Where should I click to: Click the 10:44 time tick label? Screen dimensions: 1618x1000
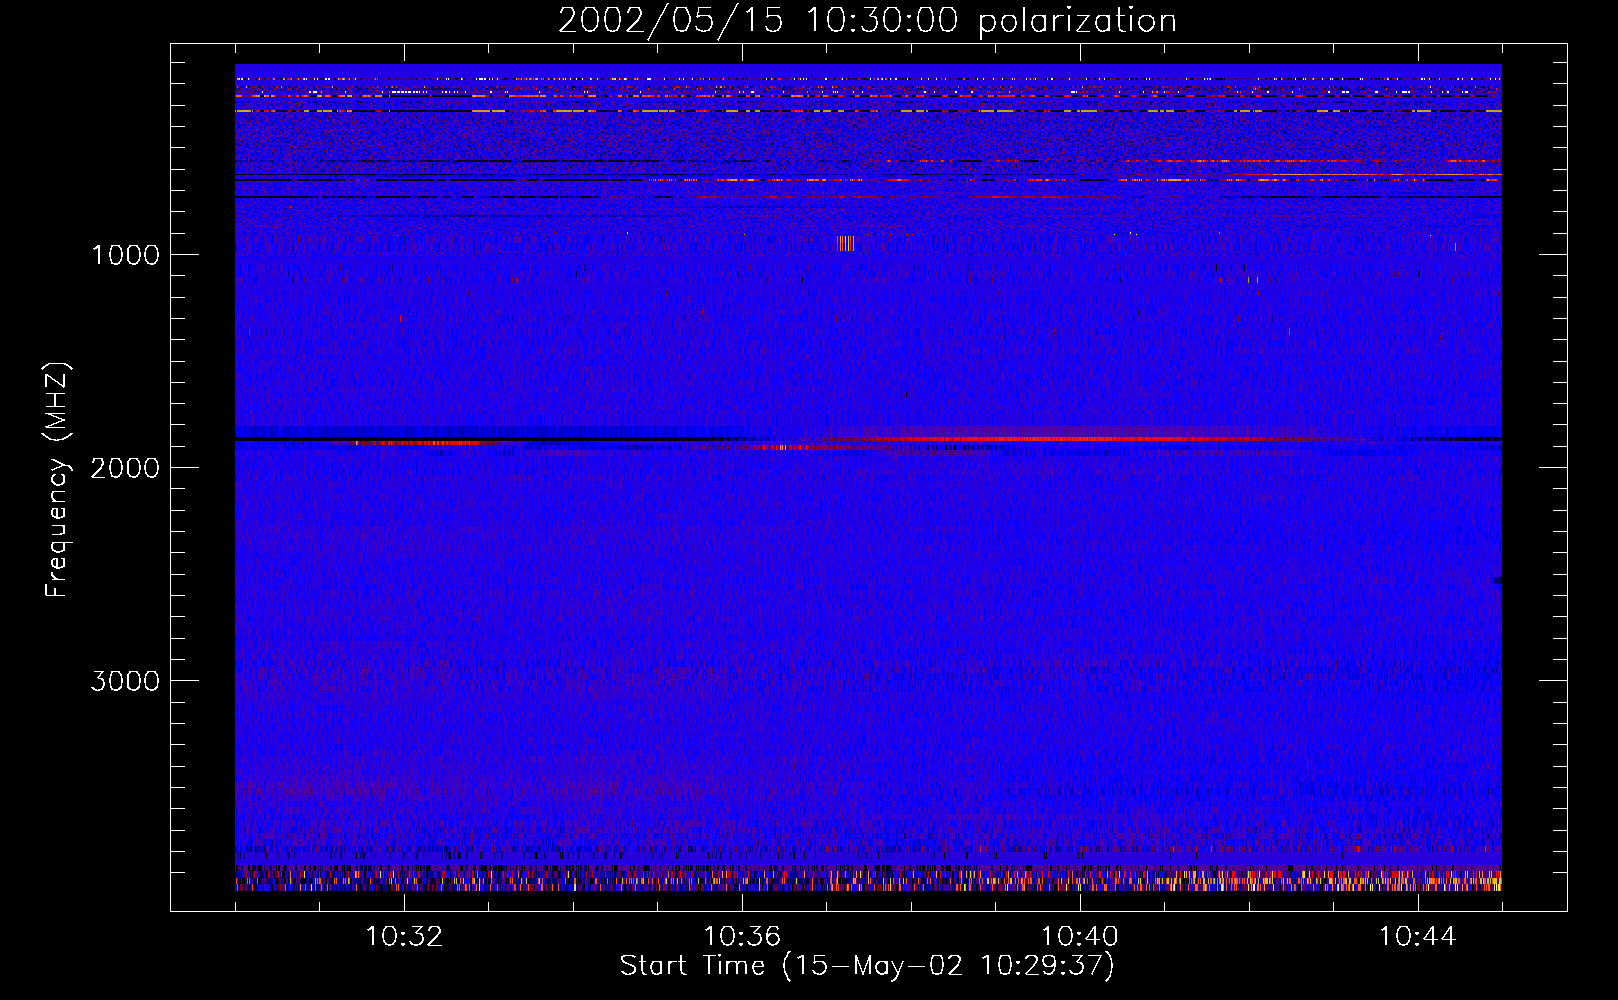point(1418,937)
